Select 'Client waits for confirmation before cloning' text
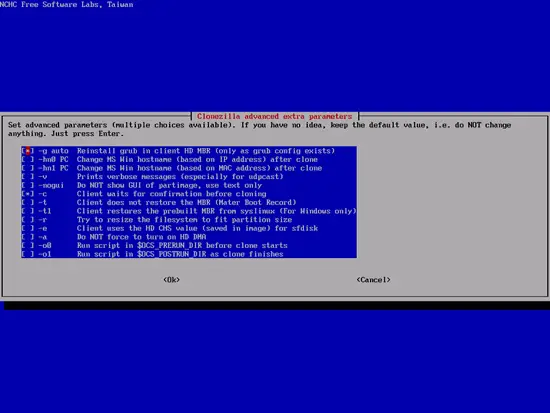Image resolution: width=550 pixels, height=413 pixels. click(172, 194)
